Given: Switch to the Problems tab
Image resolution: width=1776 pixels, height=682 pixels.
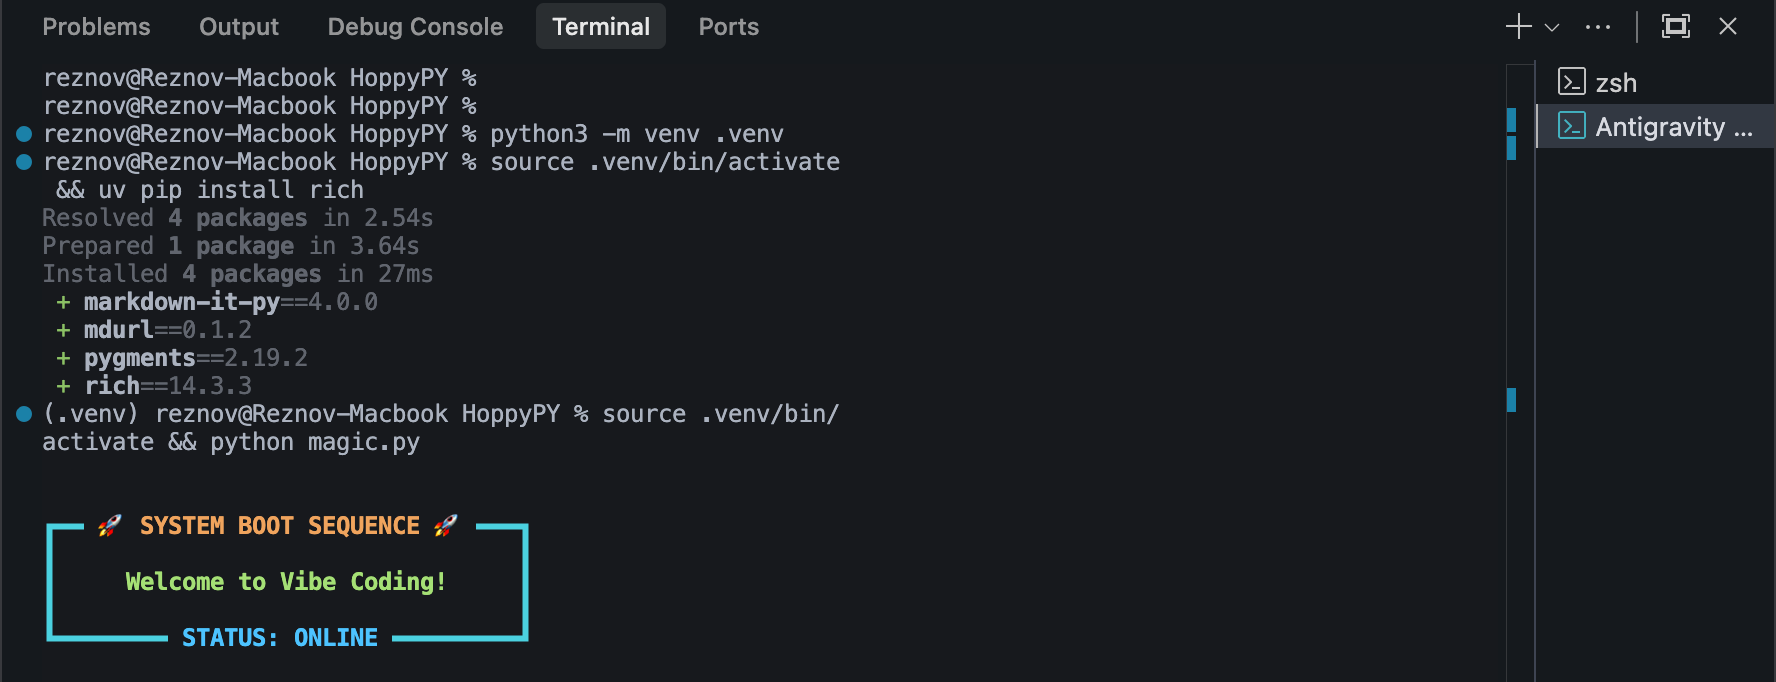Looking at the screenshot, I should click(x=96, y=26).
